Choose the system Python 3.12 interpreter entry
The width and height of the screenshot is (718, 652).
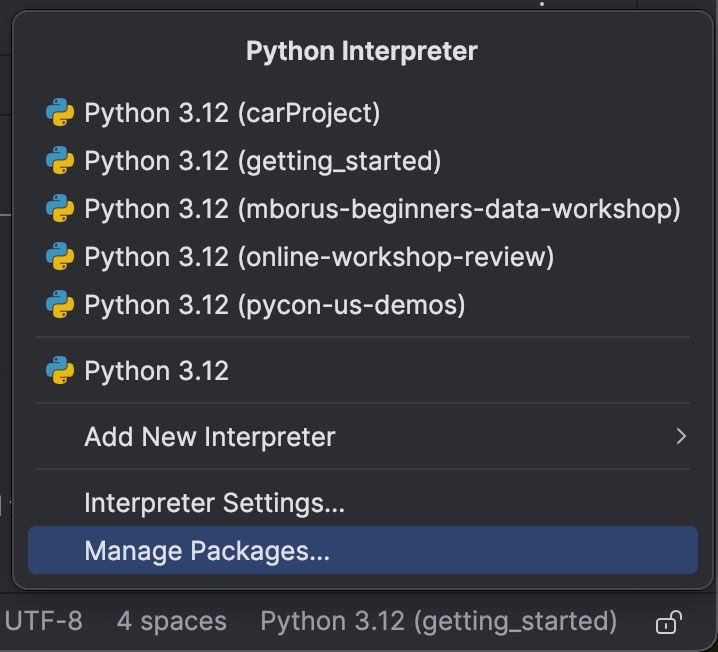pos(156,371)
